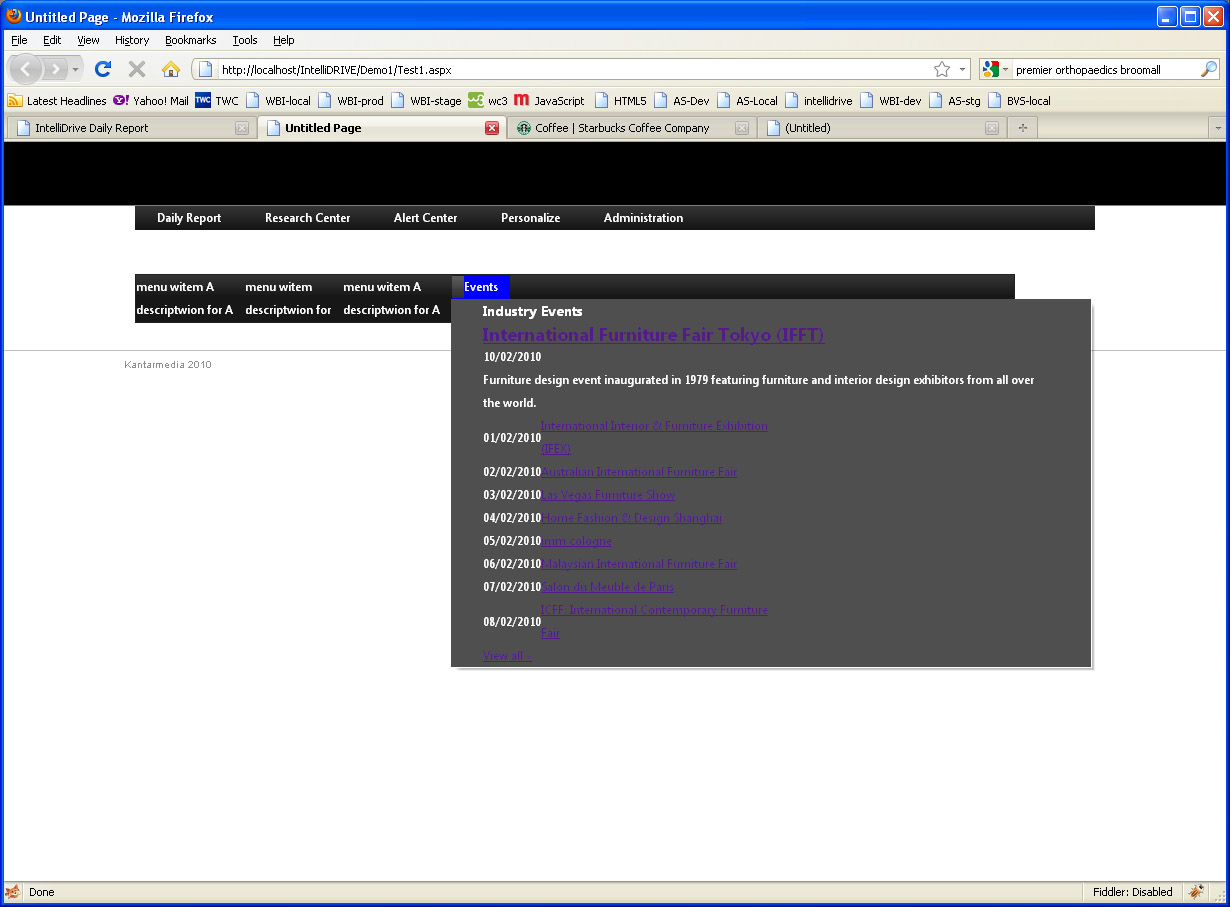Open the WBI-prod bookmark
This screenshot has width=1230, height=907.
point(351,100)
